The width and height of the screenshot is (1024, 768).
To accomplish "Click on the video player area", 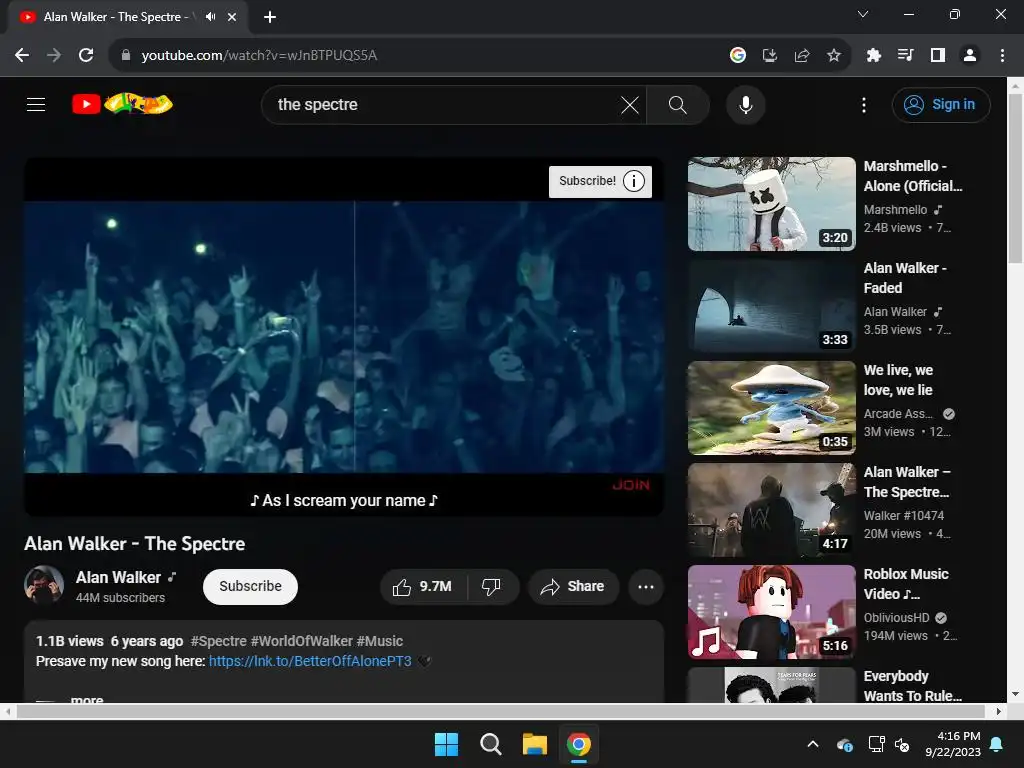I will [x=344, y=336].
